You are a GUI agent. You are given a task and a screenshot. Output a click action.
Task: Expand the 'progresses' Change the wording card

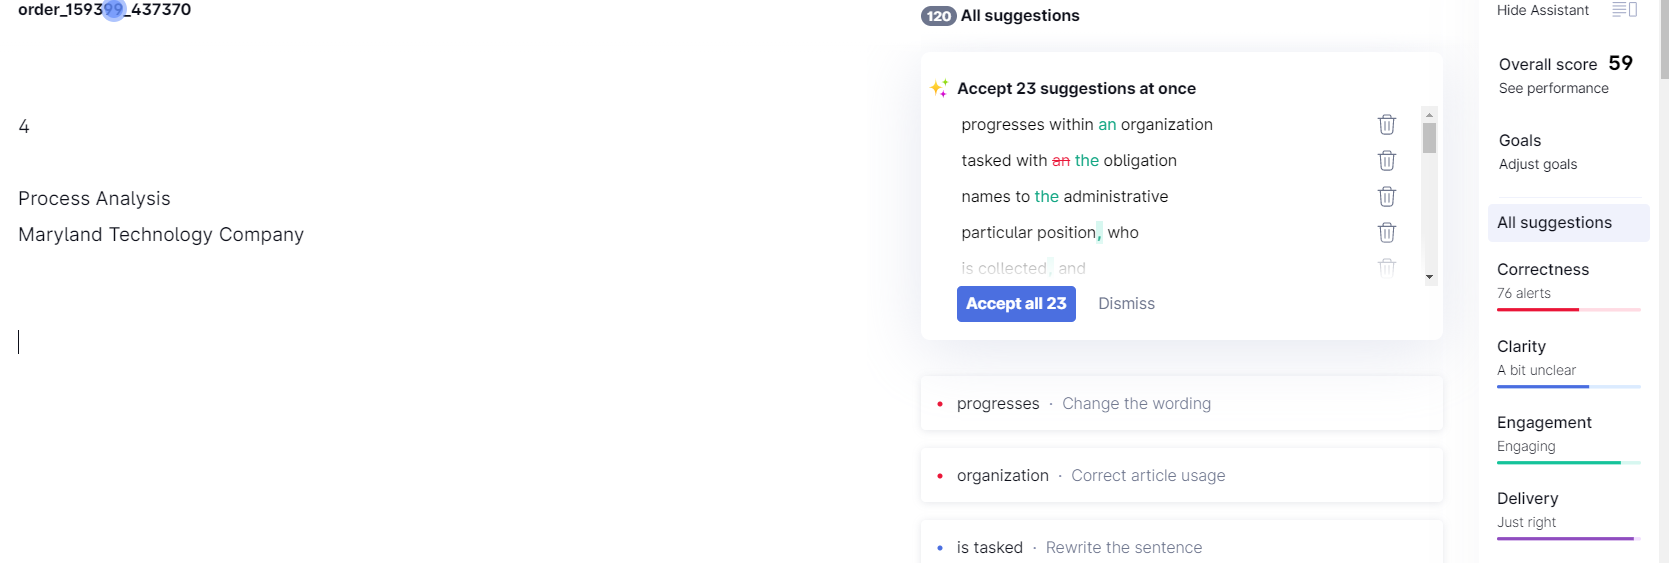[x=1181, y=403]
